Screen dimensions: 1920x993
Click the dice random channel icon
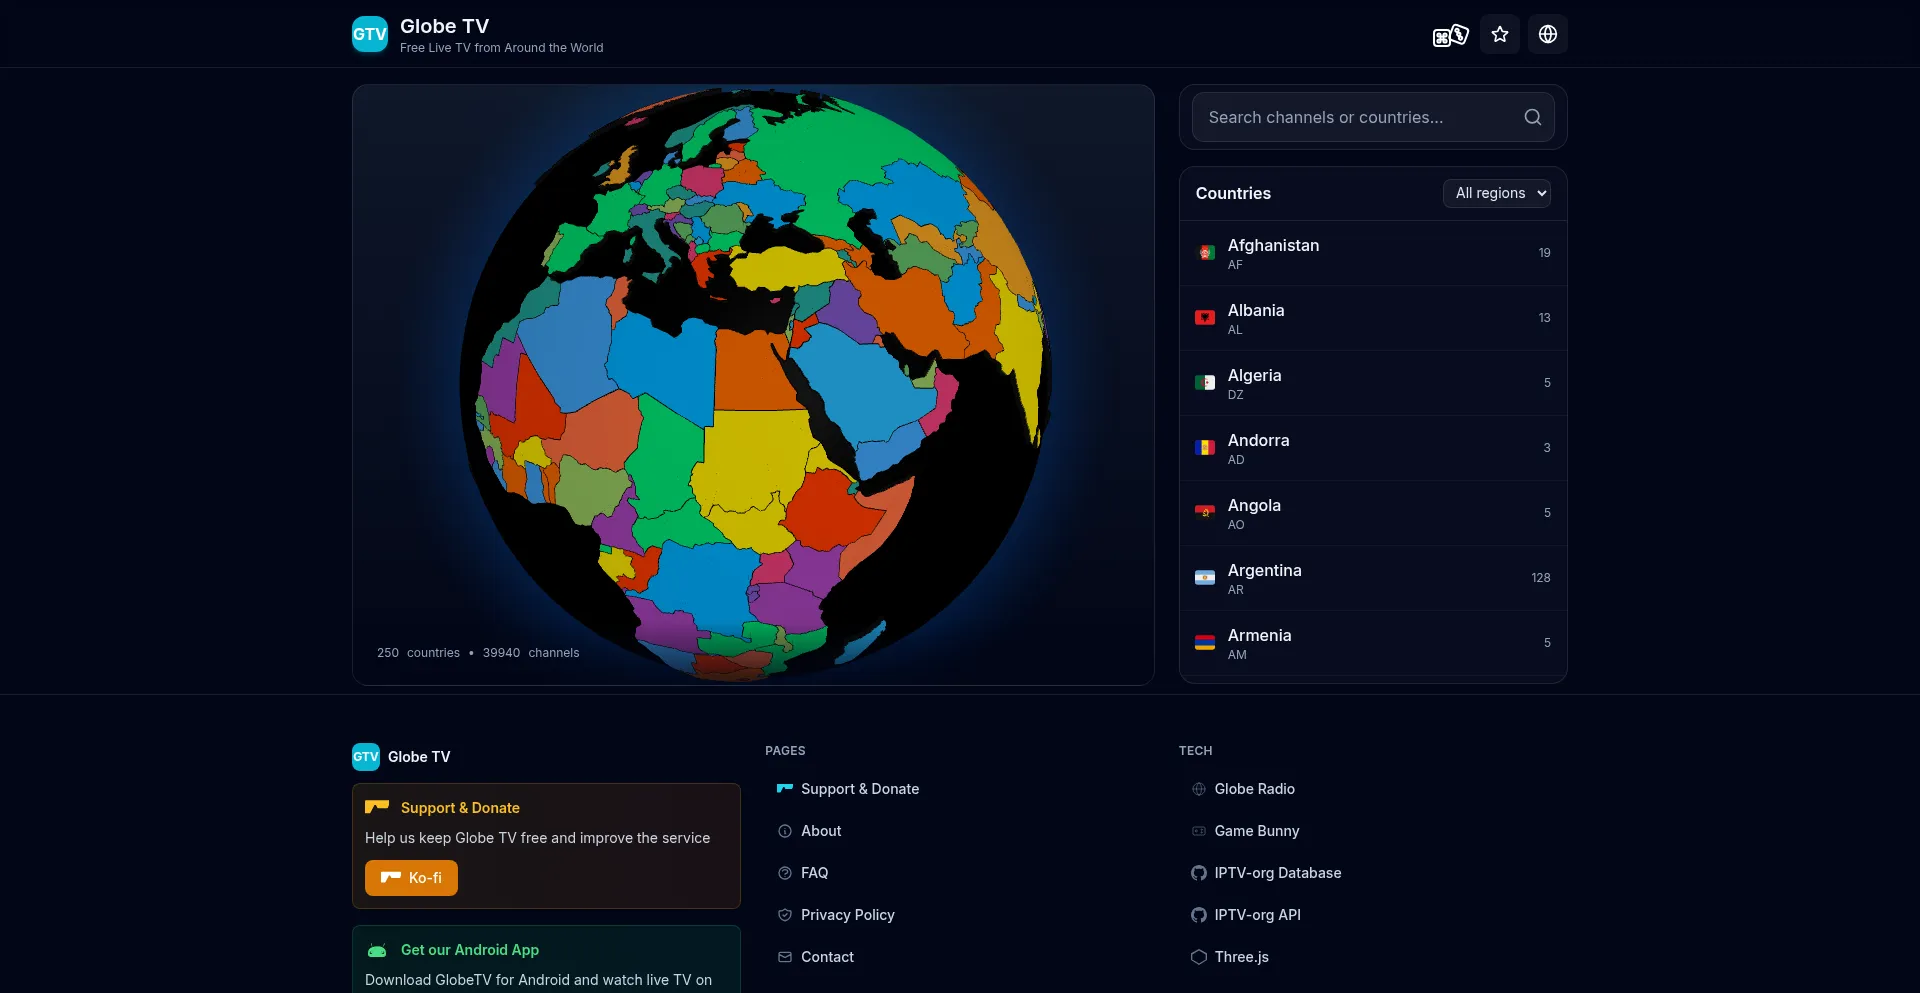[1450, 35]
